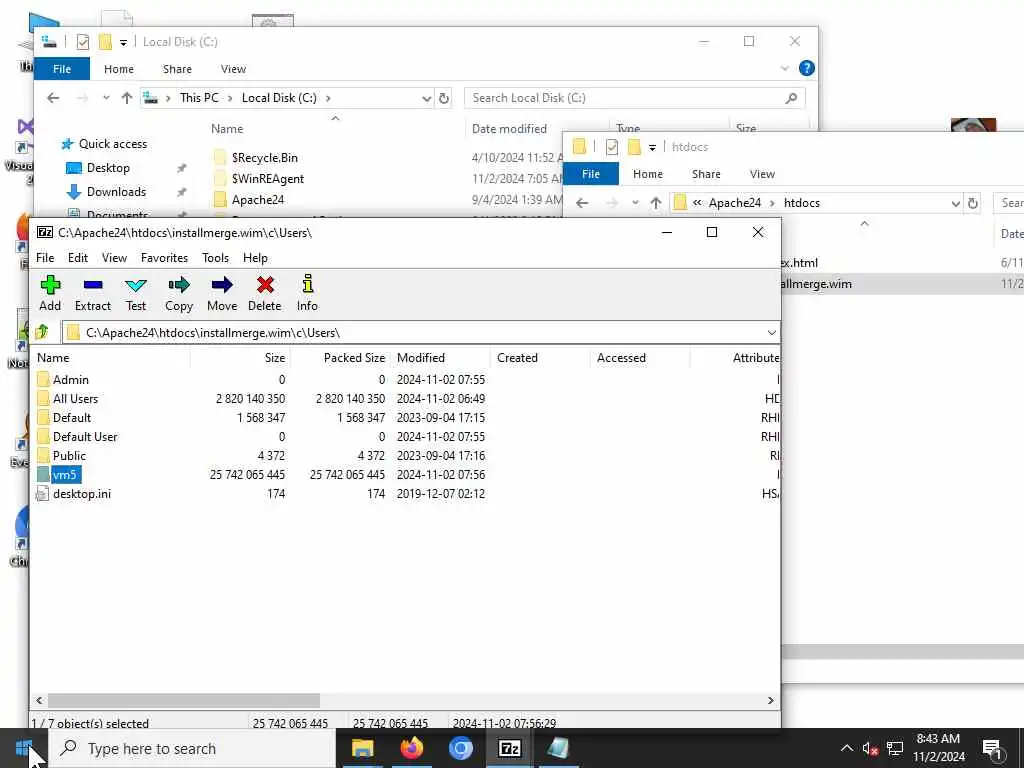This screenshot has height=768, width=1024.
Task: Expand address dropdown in htdocs window
Action: (x=955, y=204)
